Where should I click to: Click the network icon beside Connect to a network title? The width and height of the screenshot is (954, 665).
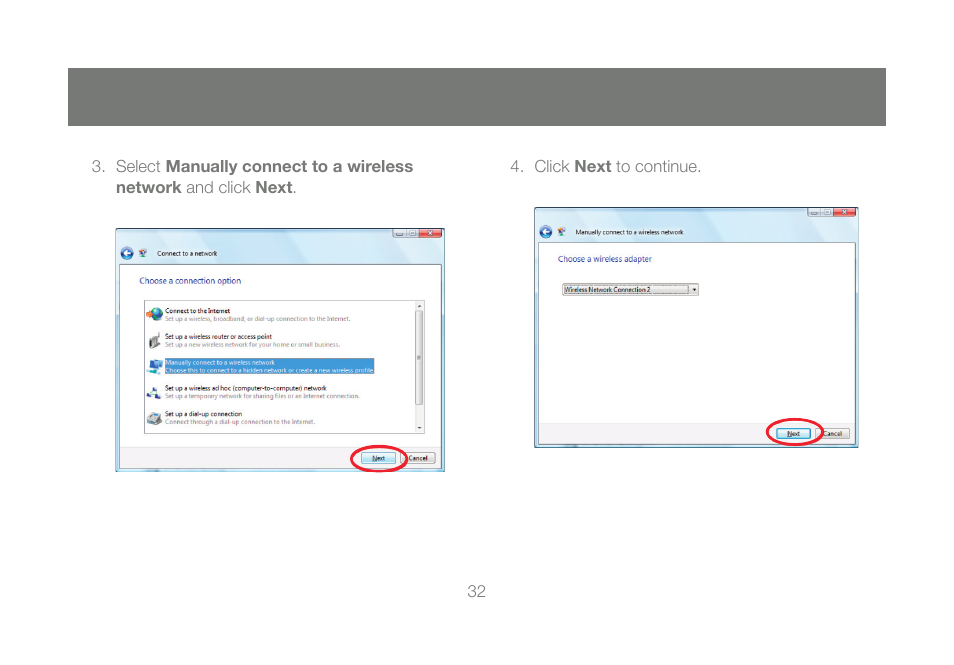point(143,253)
